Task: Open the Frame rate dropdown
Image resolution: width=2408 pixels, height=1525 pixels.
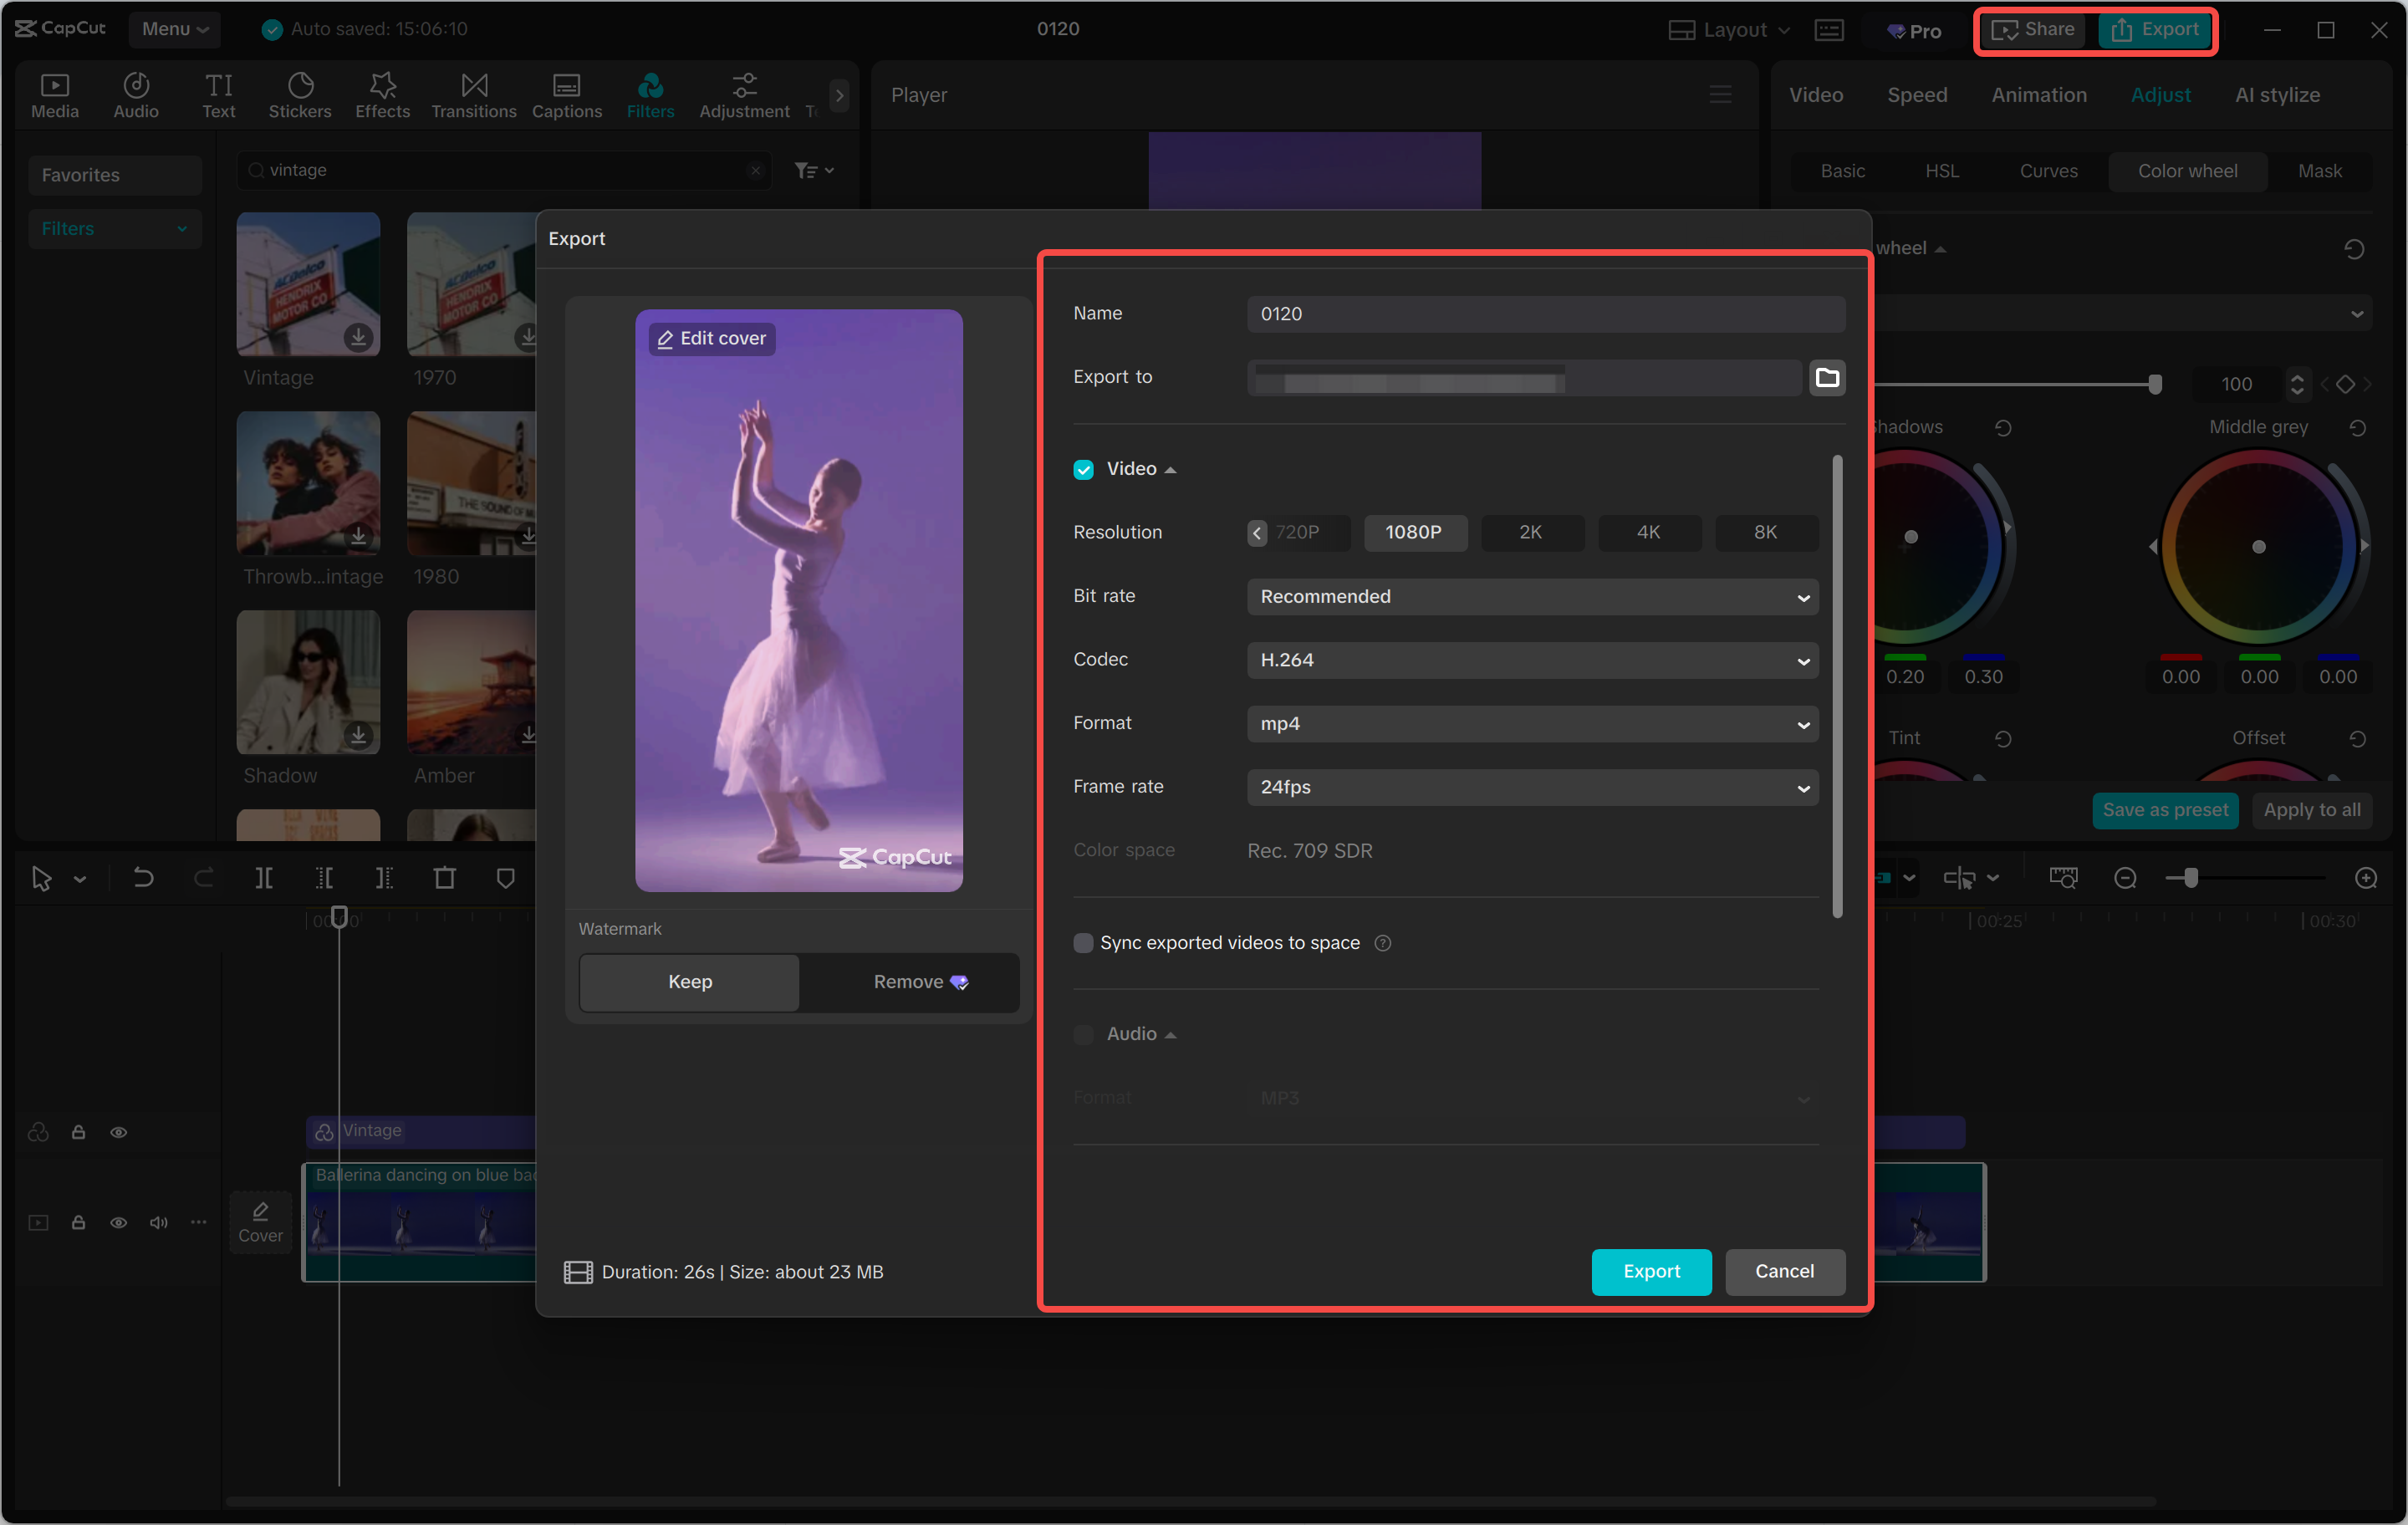Action: (1532, 787)
